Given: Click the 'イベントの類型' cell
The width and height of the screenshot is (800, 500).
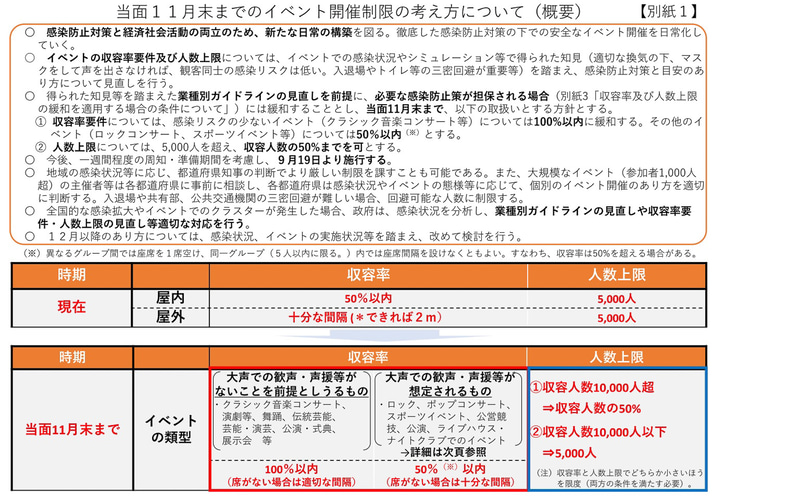Looking at the screenshot, I should (170, 429).
